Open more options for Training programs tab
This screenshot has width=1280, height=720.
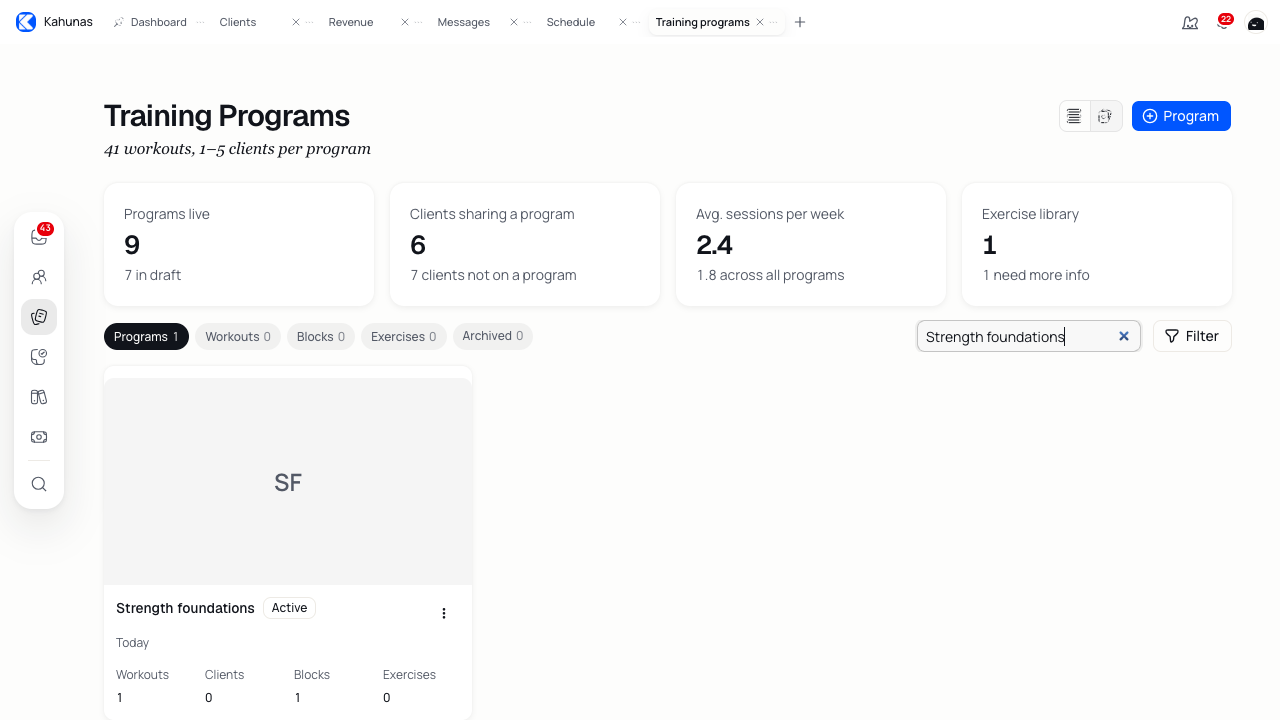(773, 22)
